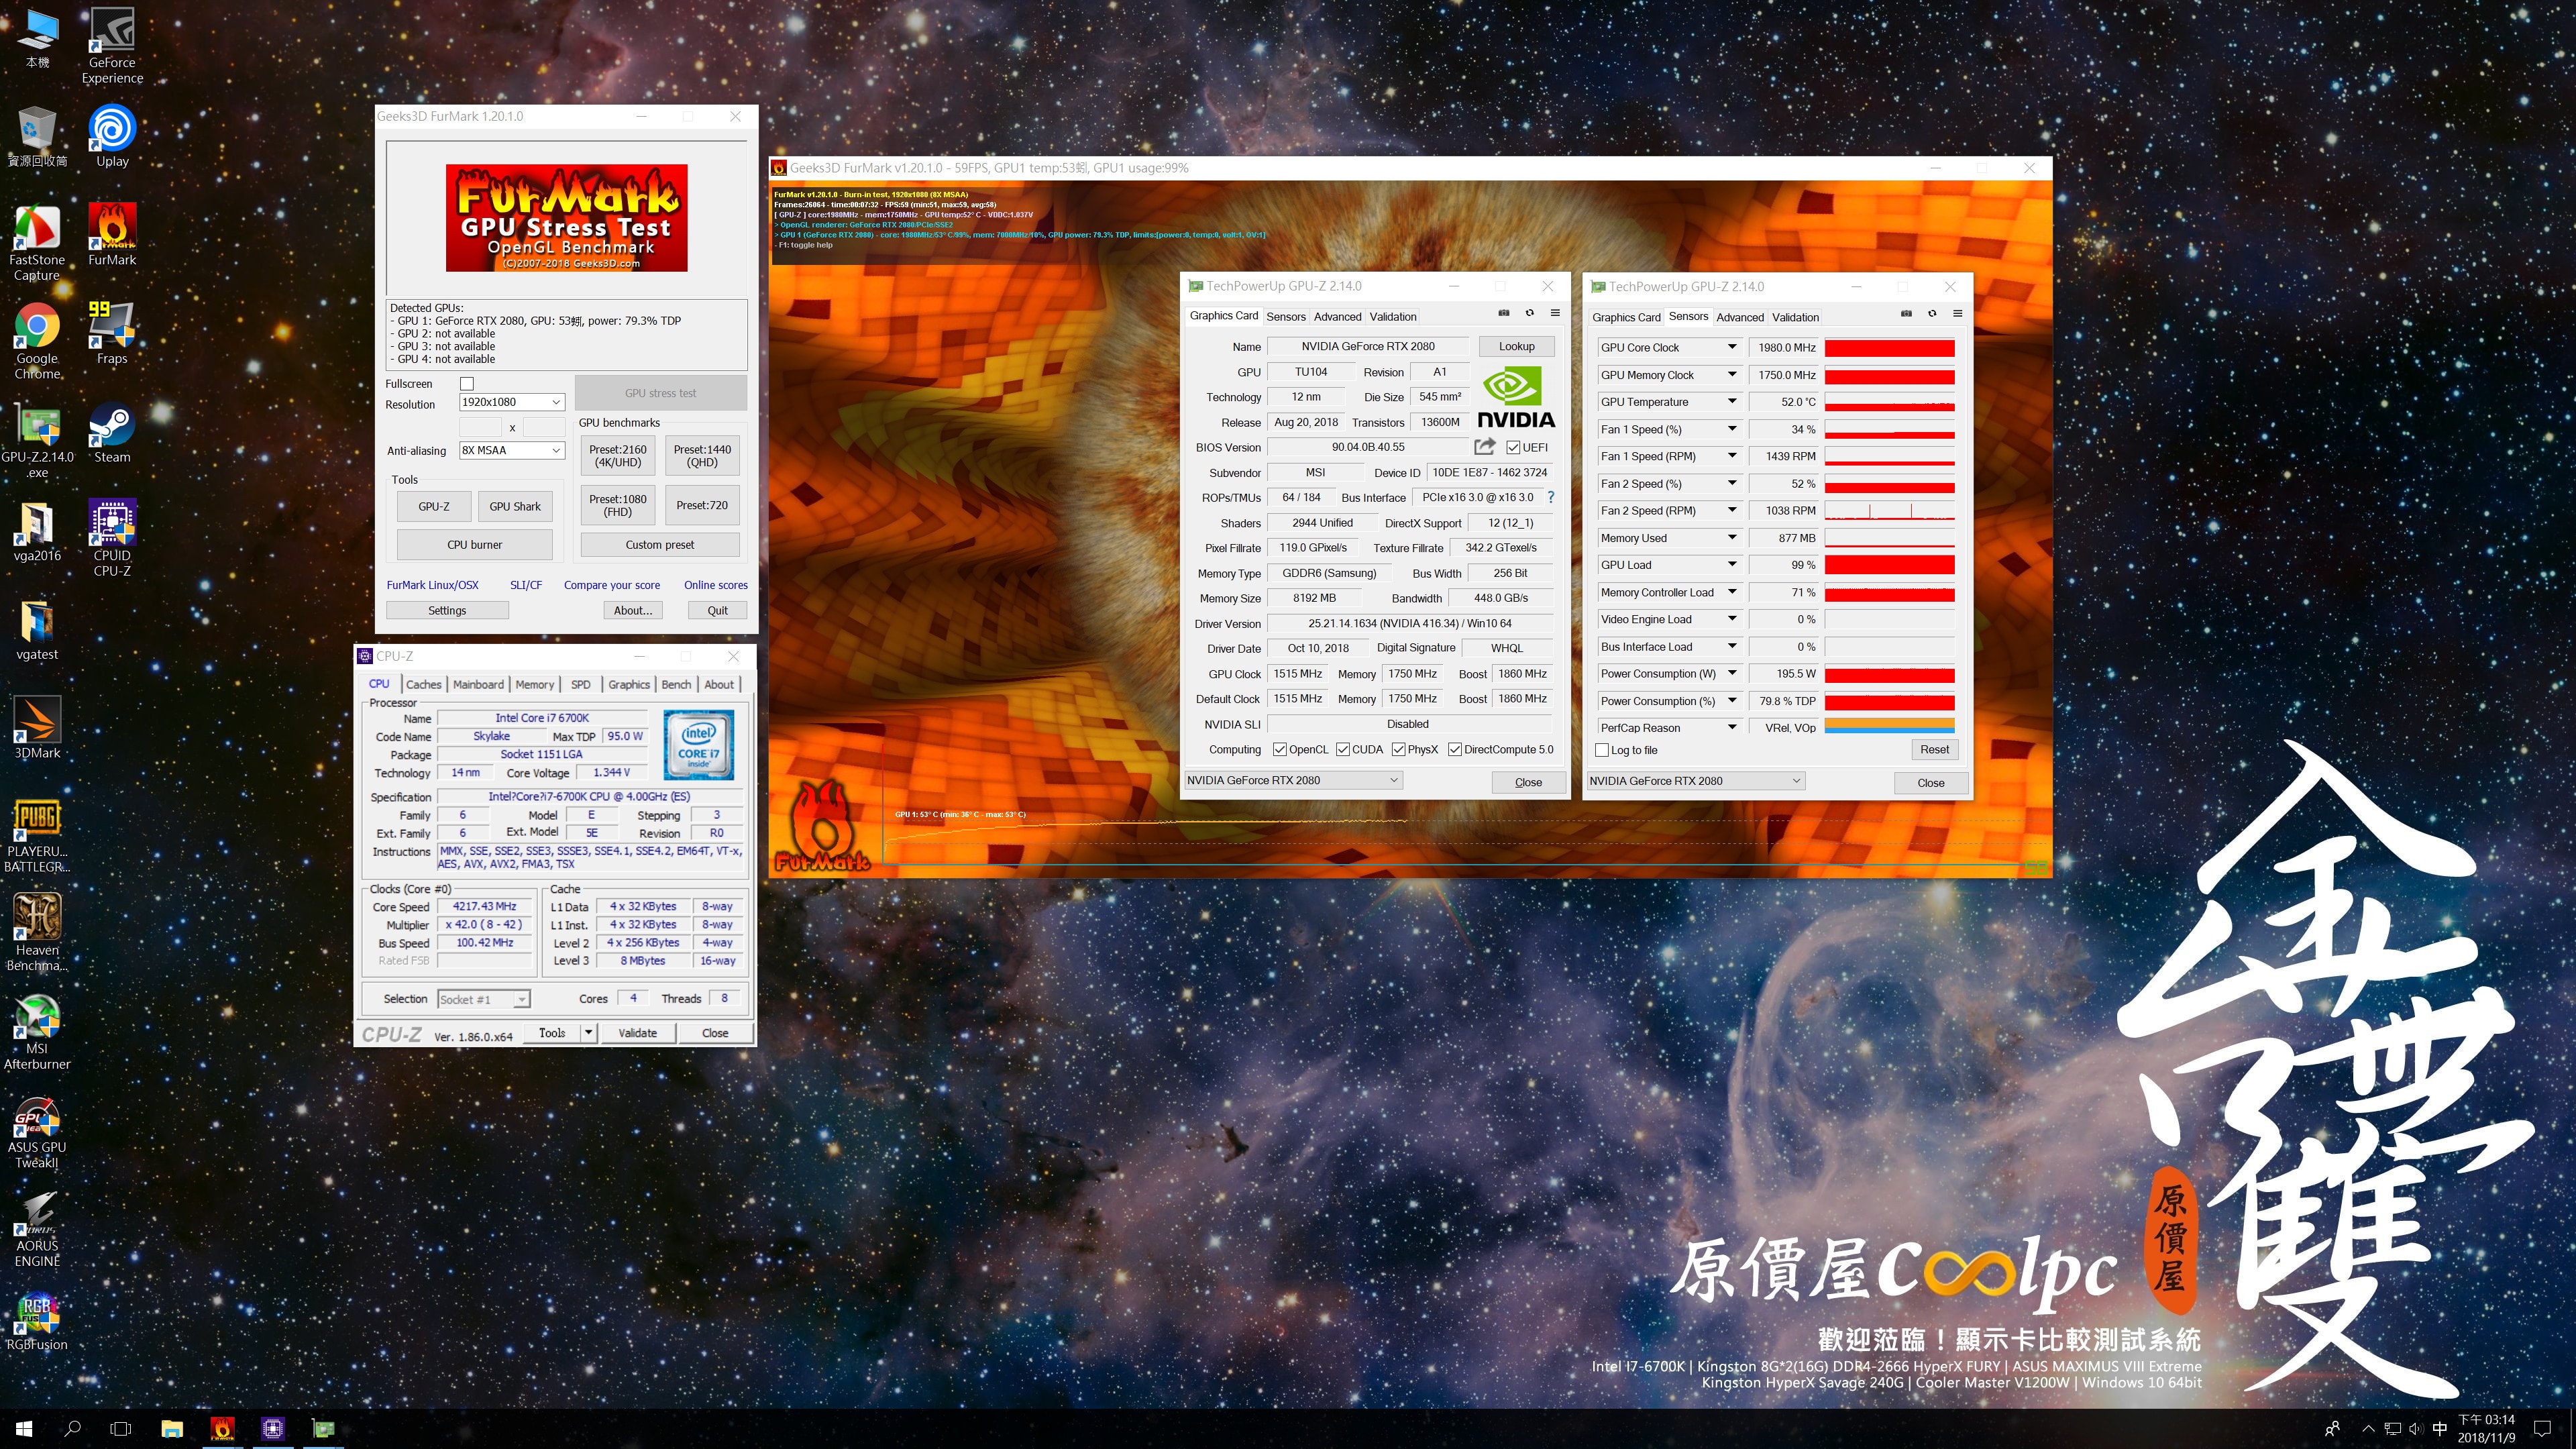2576x1449 pixels.
Task: Open Uplay desktop shortcut
Action: (x=112, y=135)
